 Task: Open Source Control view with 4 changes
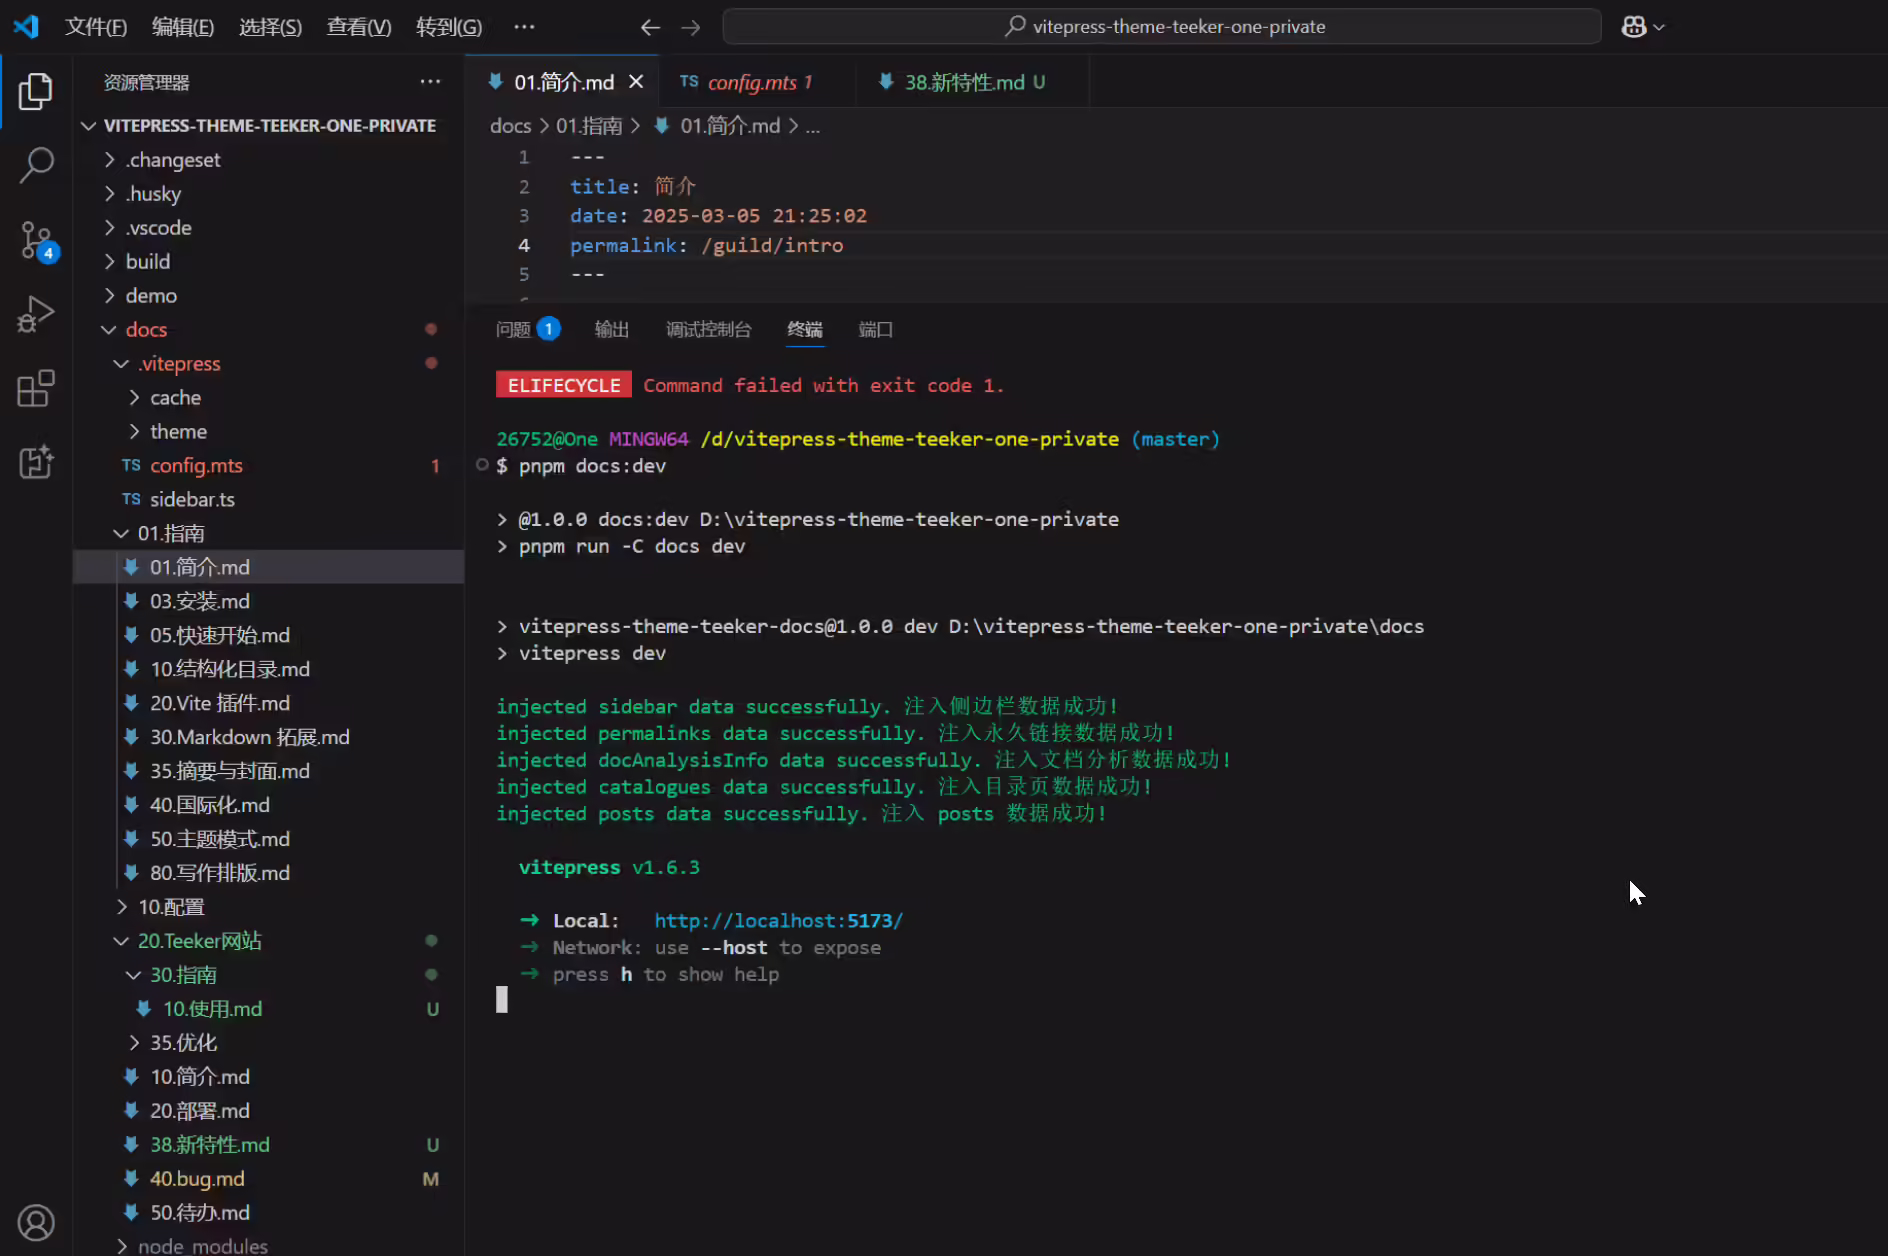tap(38, 241)
